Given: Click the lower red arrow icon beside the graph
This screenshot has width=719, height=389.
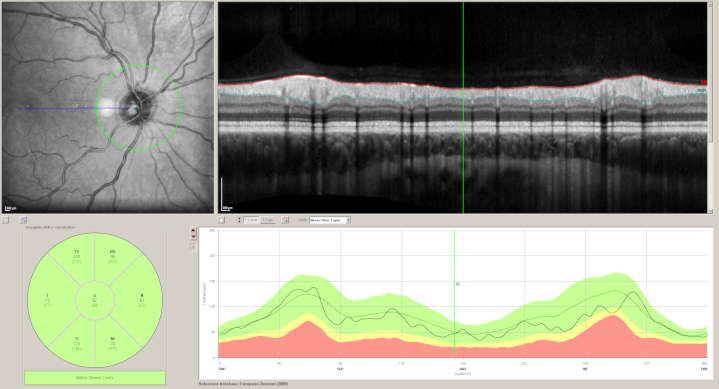Looking at the screenshot, I should [193, 237].
